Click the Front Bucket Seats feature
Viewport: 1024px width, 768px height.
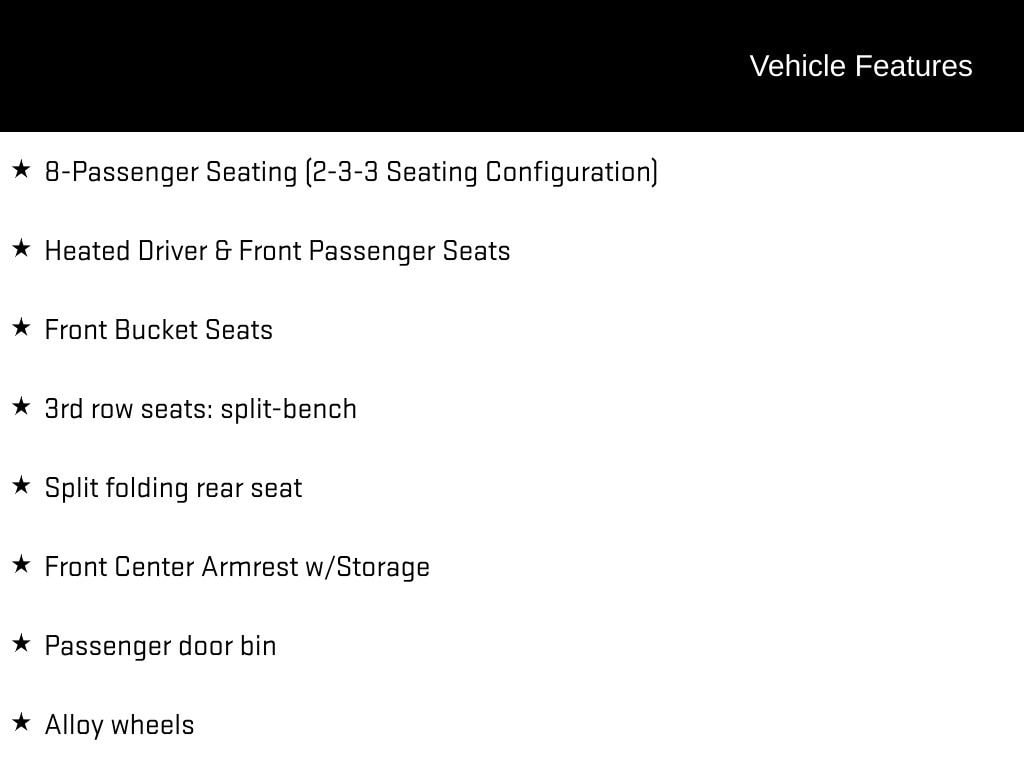tap(158, 330)
